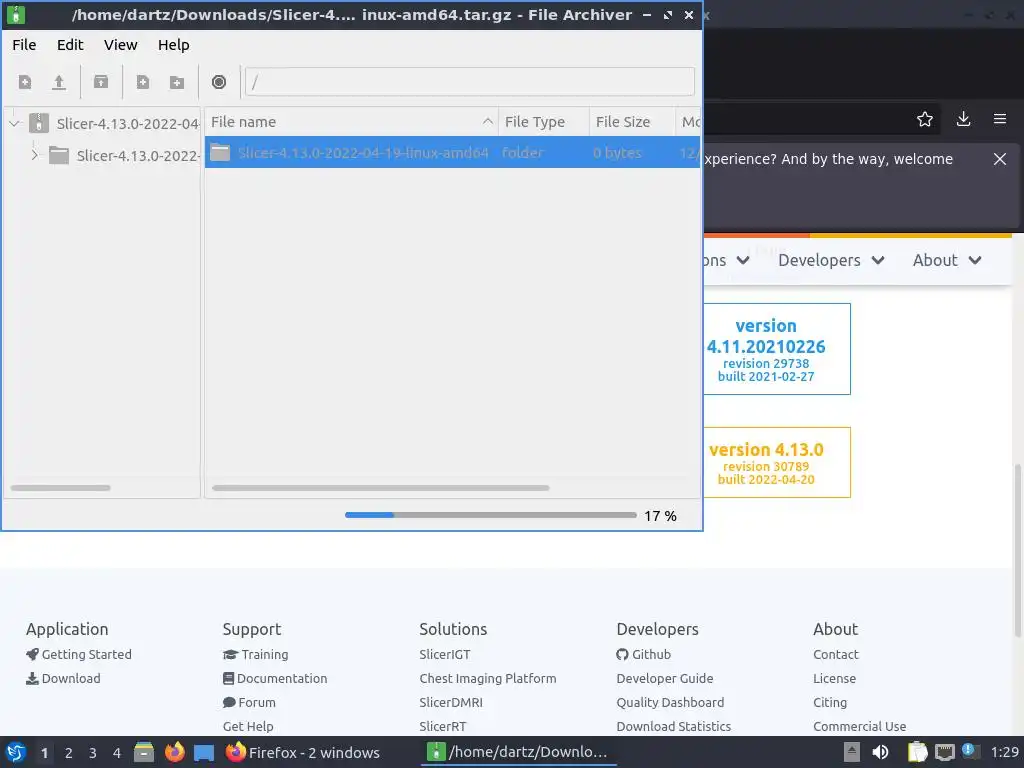Click the version 4.13.0 download box

coord(777,462)
